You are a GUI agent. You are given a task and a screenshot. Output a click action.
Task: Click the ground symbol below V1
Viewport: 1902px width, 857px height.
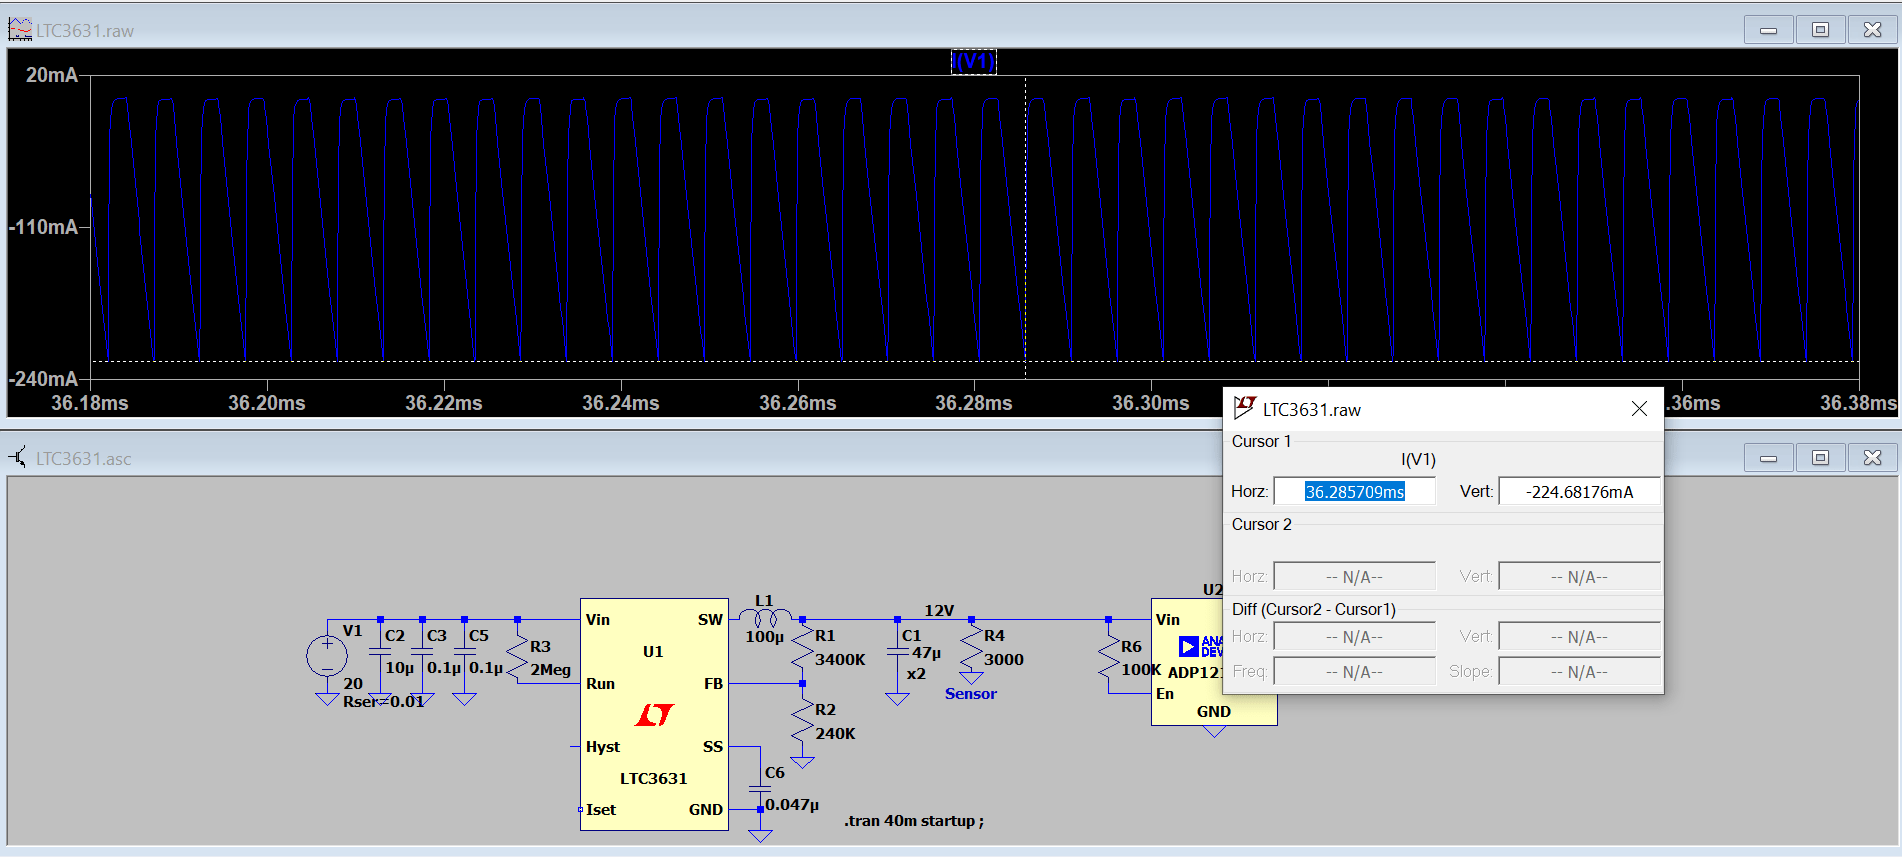(327, 700)
